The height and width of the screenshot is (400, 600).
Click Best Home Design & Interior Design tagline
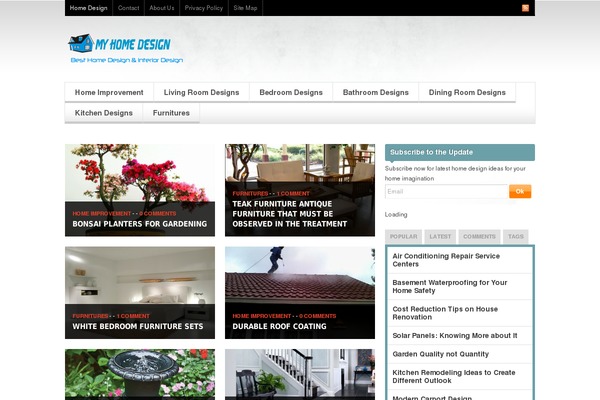tap(127, 60)
